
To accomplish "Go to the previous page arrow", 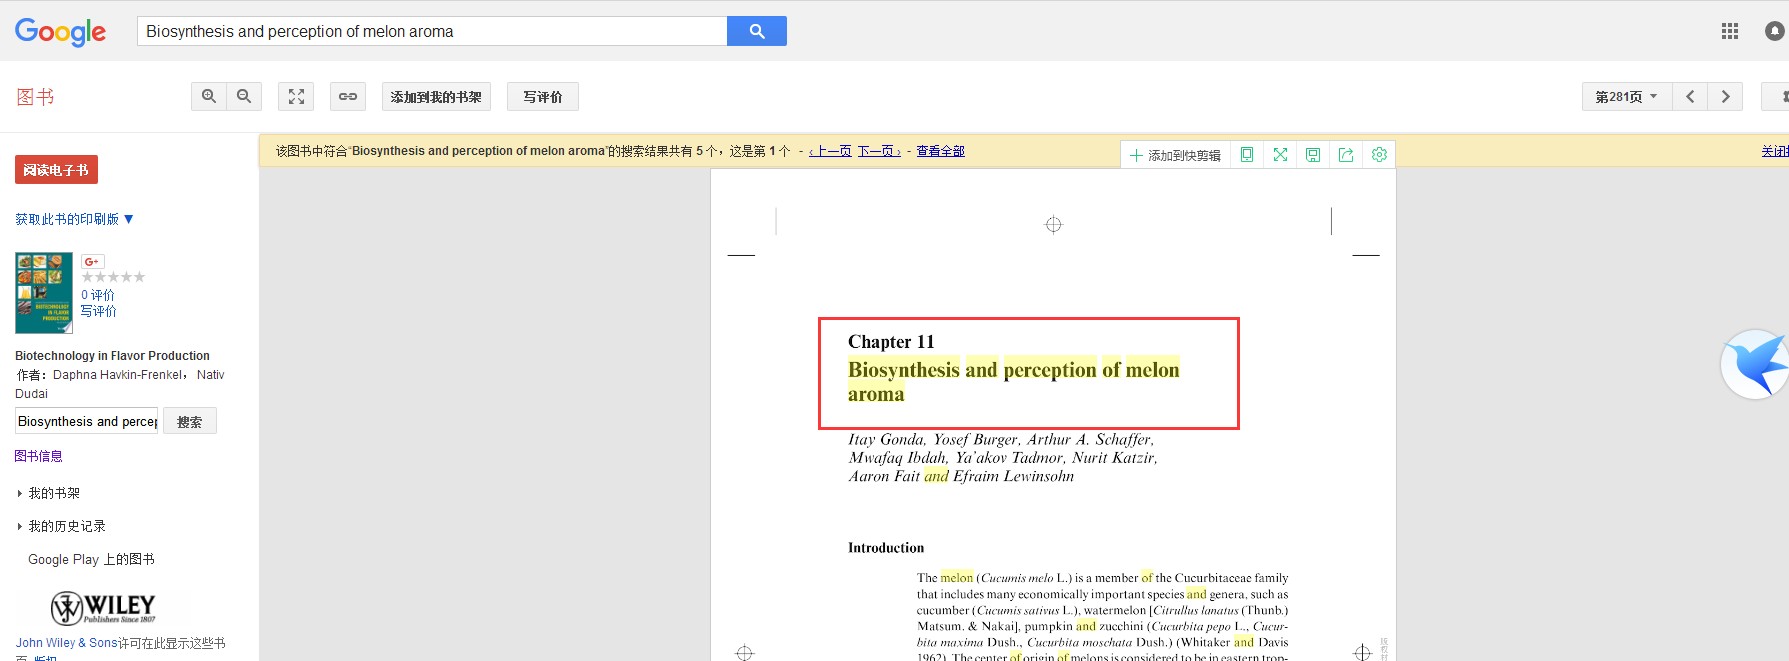I will 1690,97.
